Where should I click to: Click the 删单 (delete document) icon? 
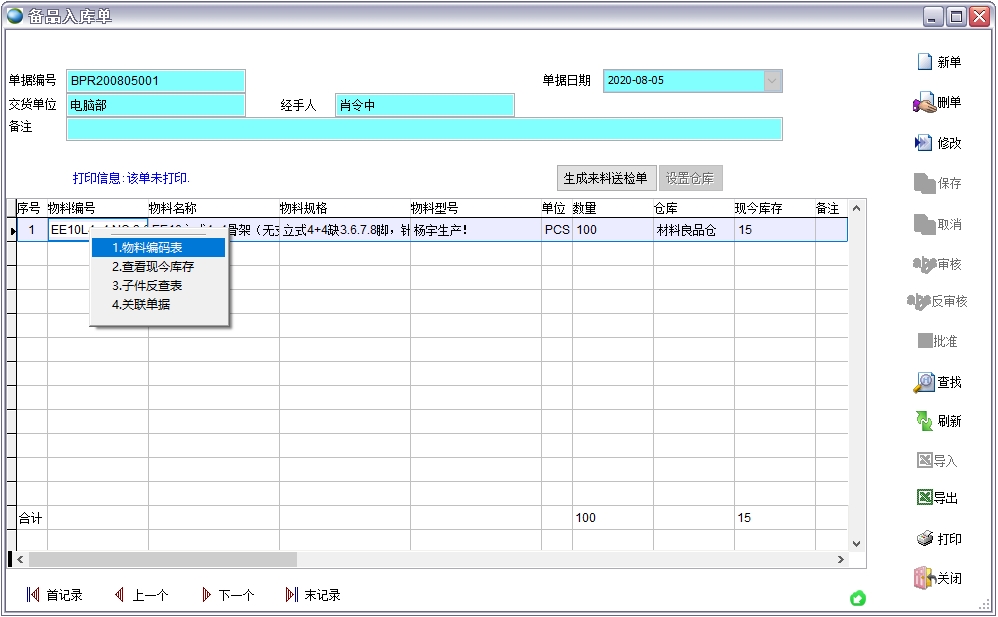point(923,102)
